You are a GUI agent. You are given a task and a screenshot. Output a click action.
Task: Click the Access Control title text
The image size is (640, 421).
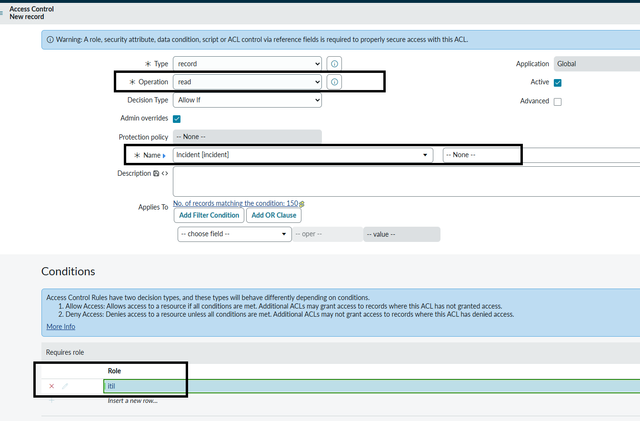32,9
